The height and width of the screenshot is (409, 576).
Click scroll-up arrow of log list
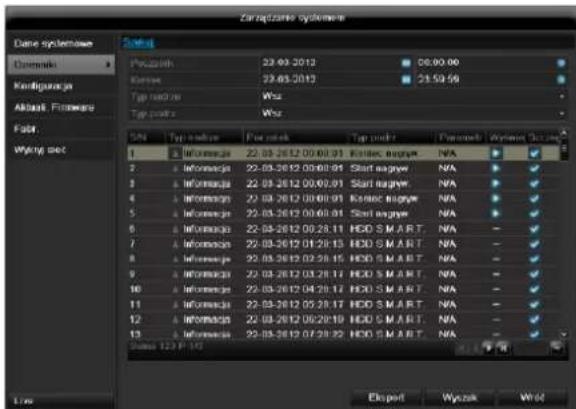click(564, 133)
